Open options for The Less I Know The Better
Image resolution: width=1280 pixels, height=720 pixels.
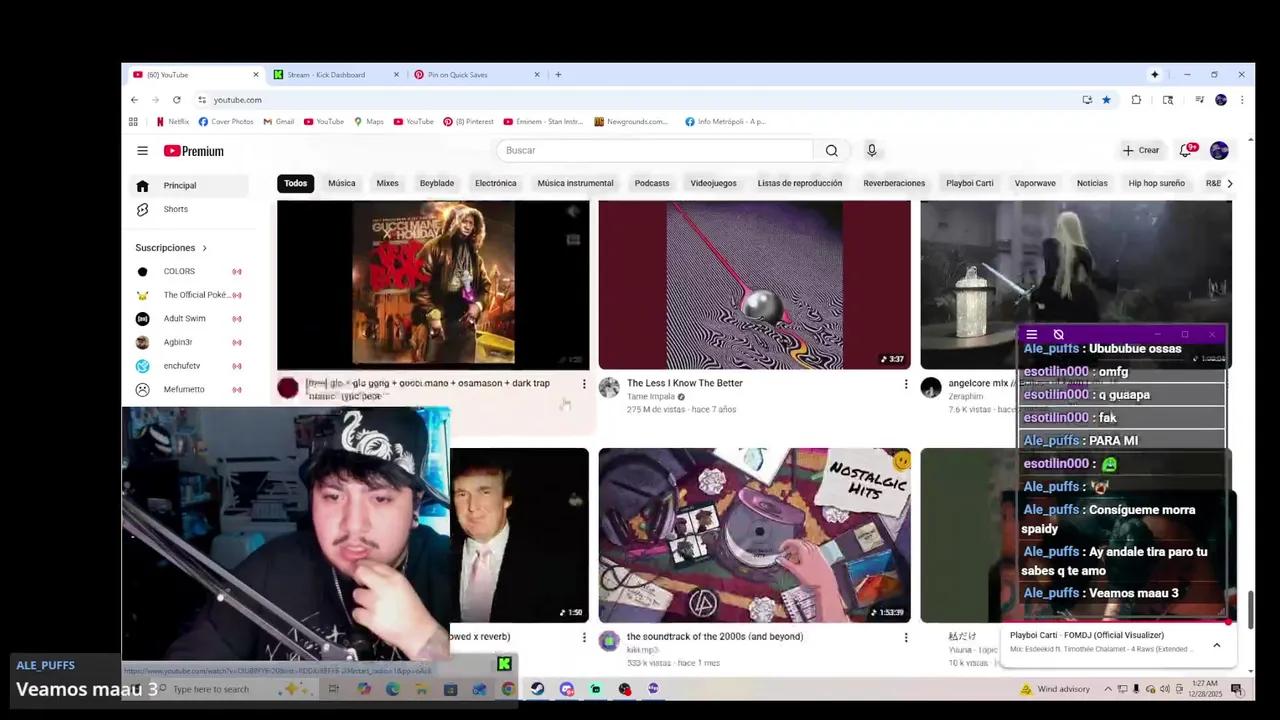(906, 384)
